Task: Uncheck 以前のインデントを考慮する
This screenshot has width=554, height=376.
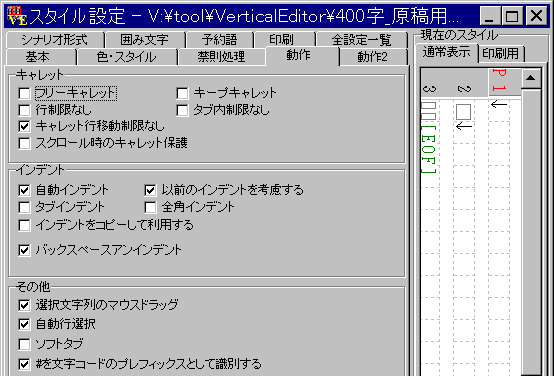Action: (150, 190)
